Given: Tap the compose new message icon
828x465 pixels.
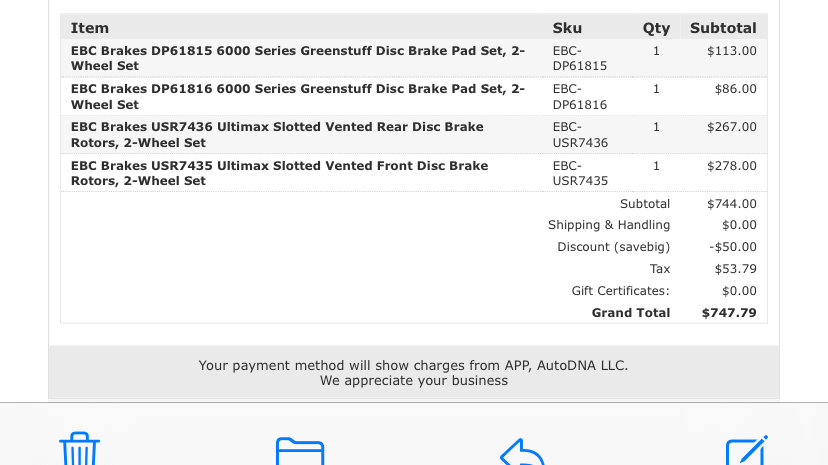Looking at the screenshot, I should pyautogui.click(x=746, y=450).
